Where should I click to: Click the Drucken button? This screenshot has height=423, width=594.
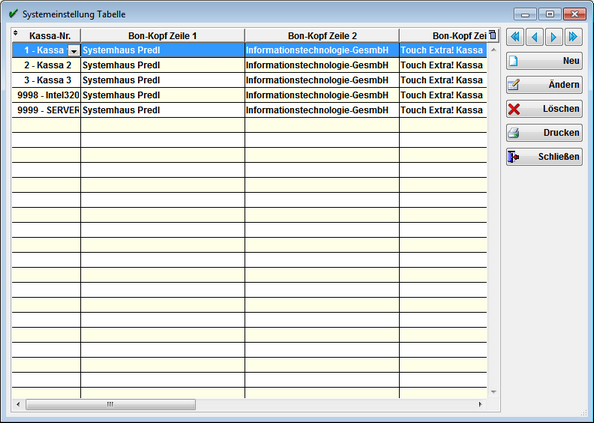544,133
